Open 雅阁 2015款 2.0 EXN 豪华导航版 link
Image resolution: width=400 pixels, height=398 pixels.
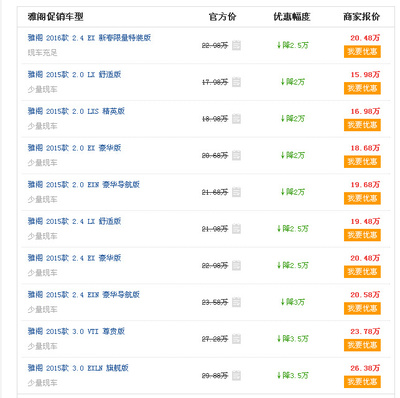(x=84, y=184)
